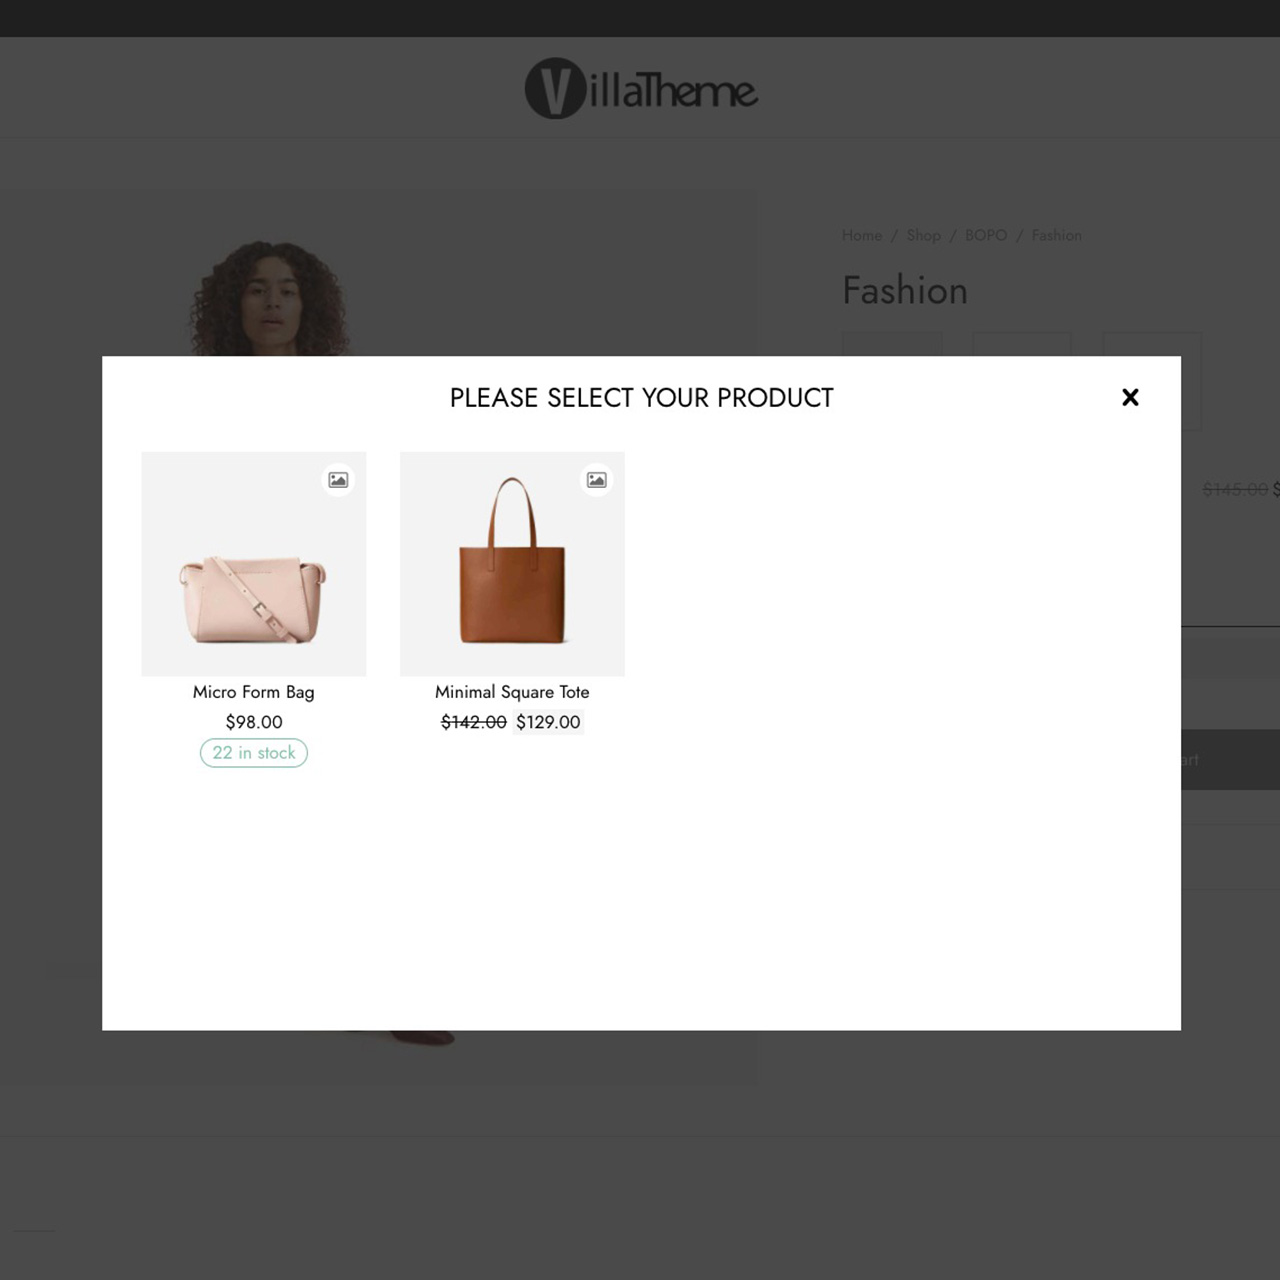The height and width of the screenshot is (1280, 1280).
Task: Go to Shop in the breadcrumb
Action: (923, 235)
